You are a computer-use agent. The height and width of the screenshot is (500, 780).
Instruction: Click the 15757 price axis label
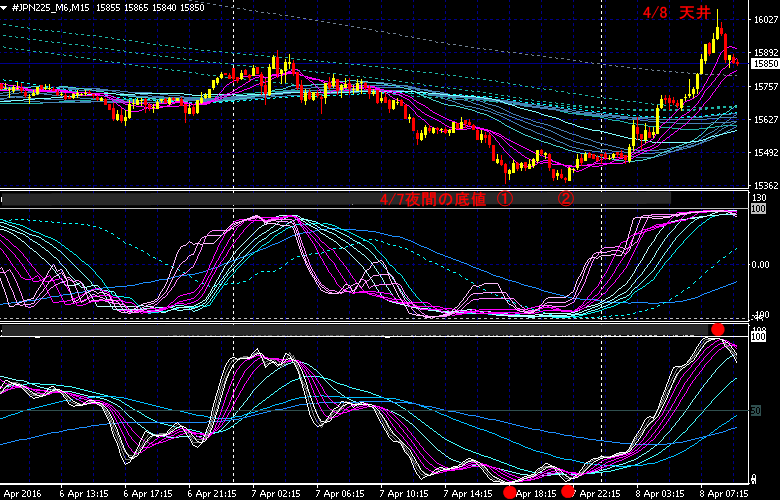(766, 87)
